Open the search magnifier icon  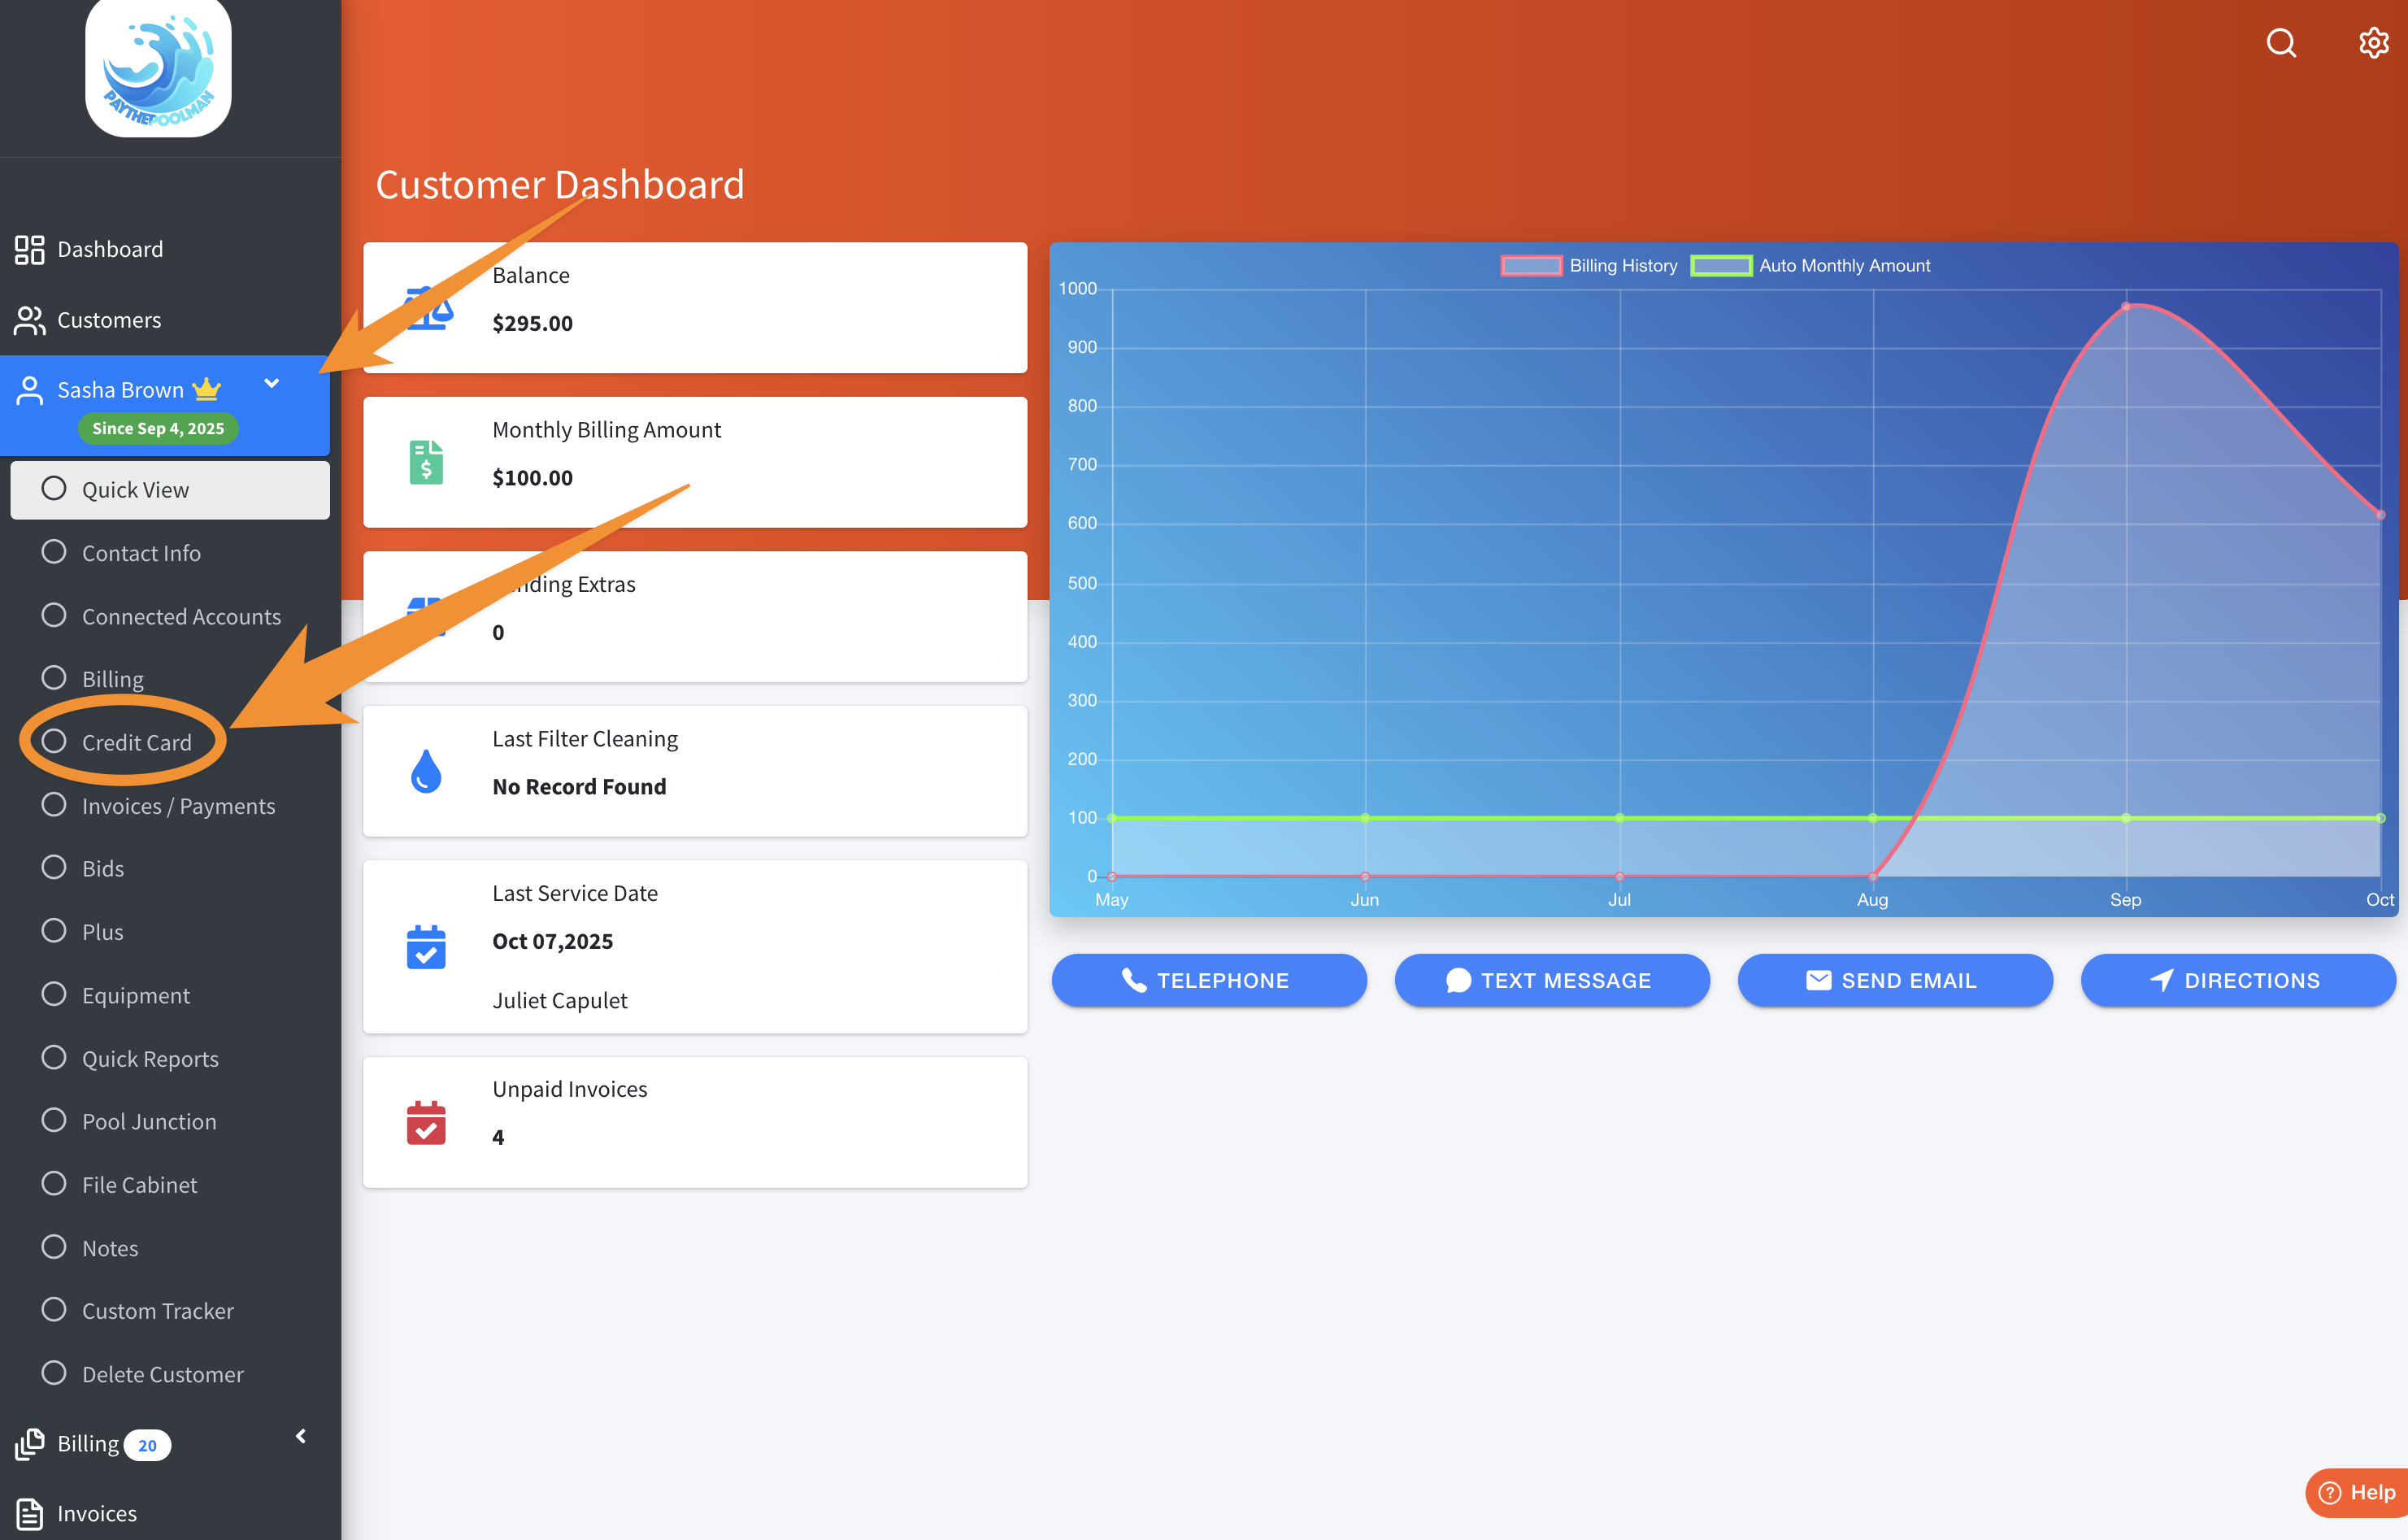pos(2280,43)
